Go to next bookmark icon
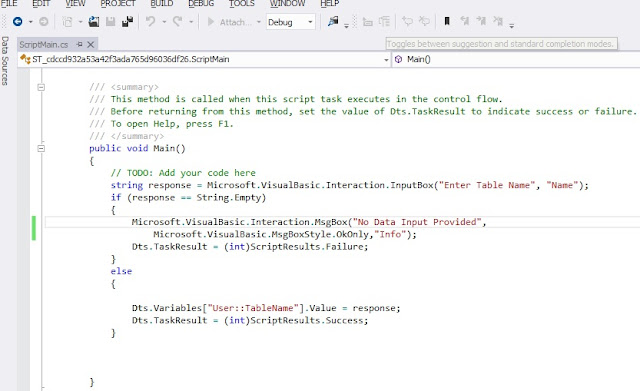The height and width of the screenshot is (391, 640). click(x=481, y=21)
